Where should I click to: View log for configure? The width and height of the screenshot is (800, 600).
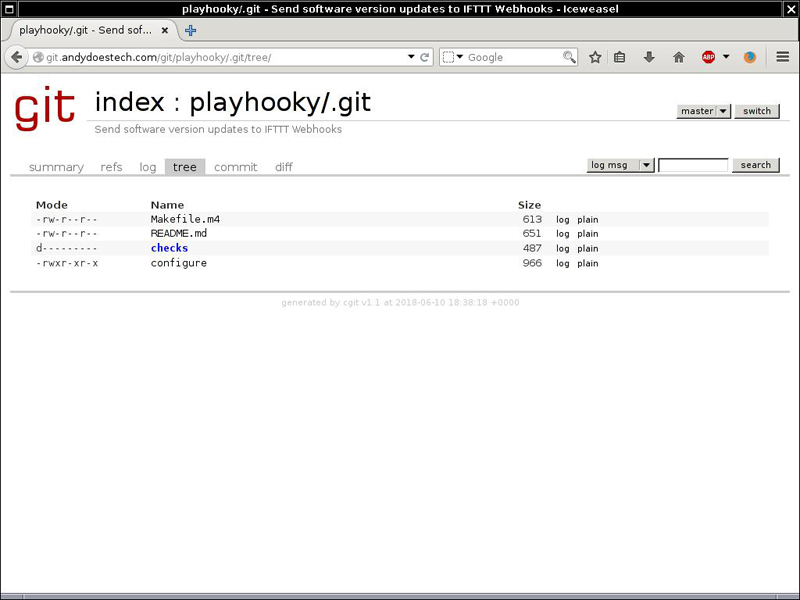(x=562, y=263)
